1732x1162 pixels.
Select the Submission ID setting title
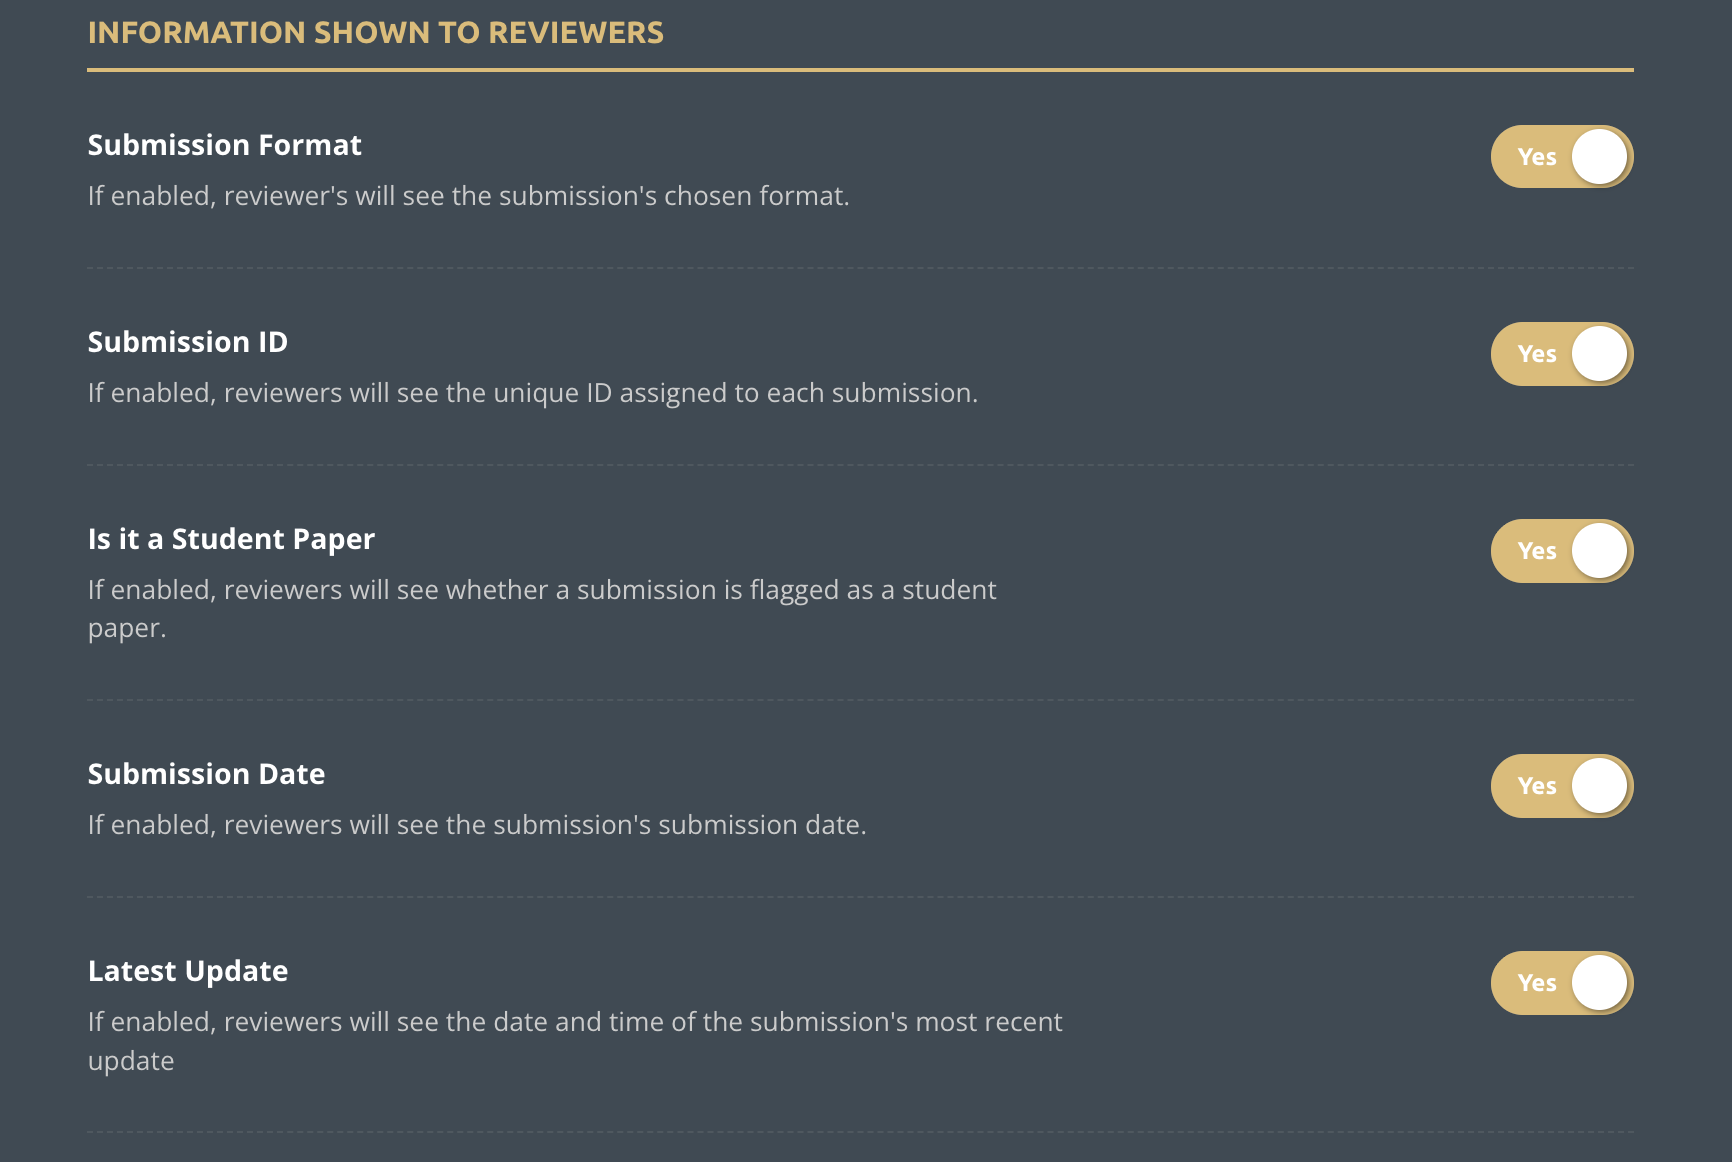pyautogui.click(x=187, y=342)
